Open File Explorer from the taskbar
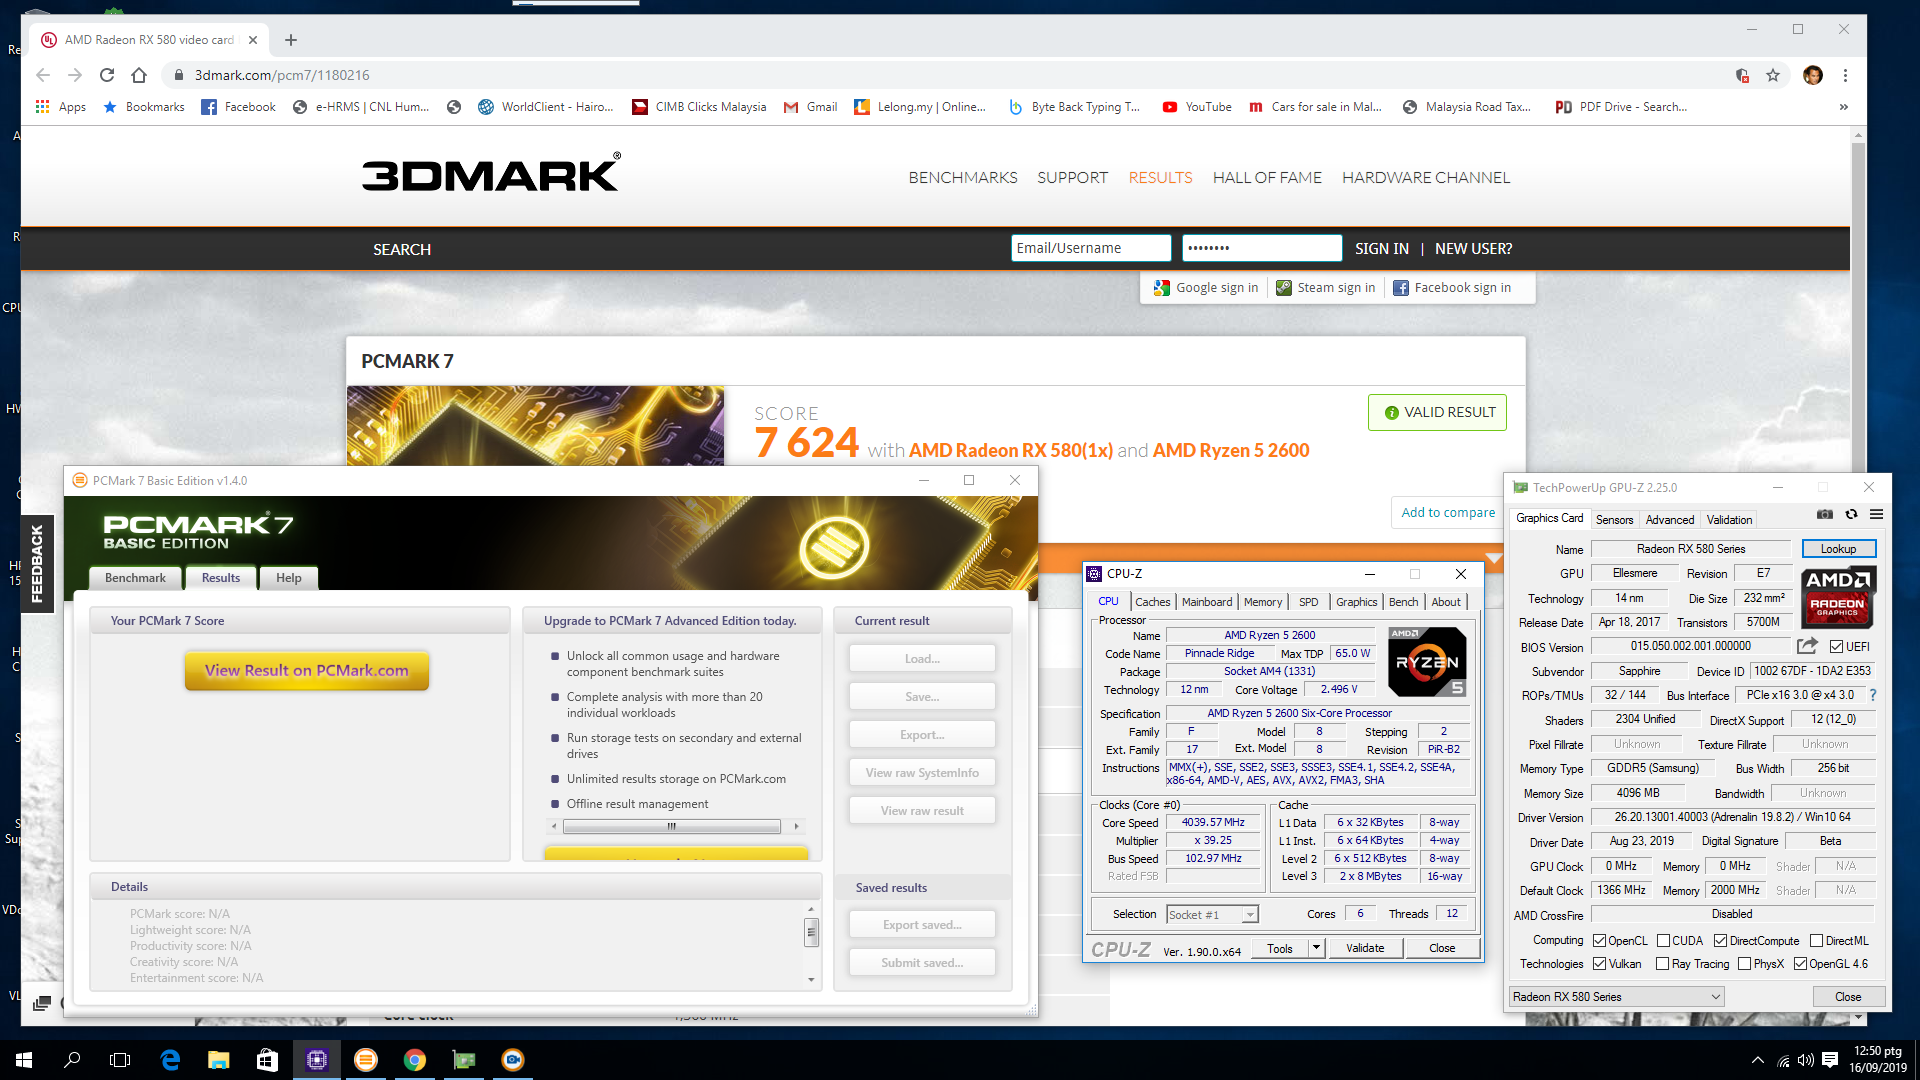The image size is (1920, 1080). (x=219, y=1060)
